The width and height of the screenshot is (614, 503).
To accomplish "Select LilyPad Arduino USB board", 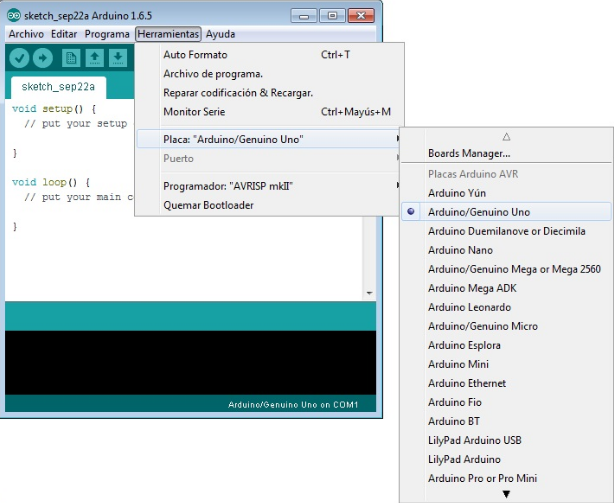I will pos(506,440).
